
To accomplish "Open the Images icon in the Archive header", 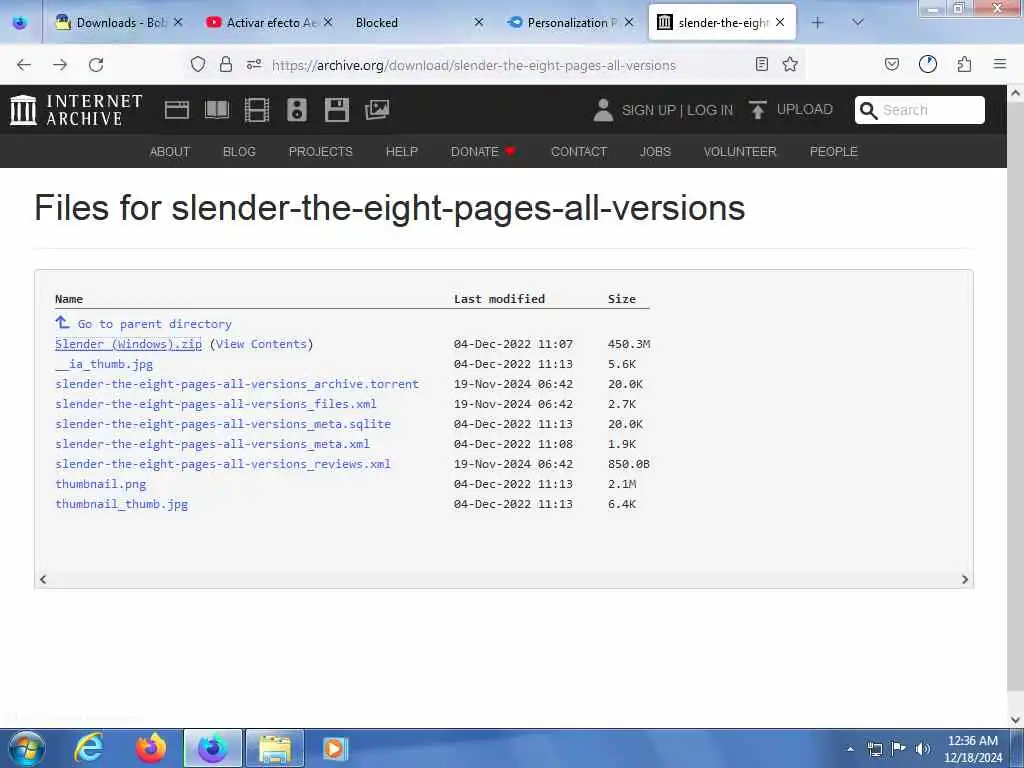I will [x=377, y=110].
